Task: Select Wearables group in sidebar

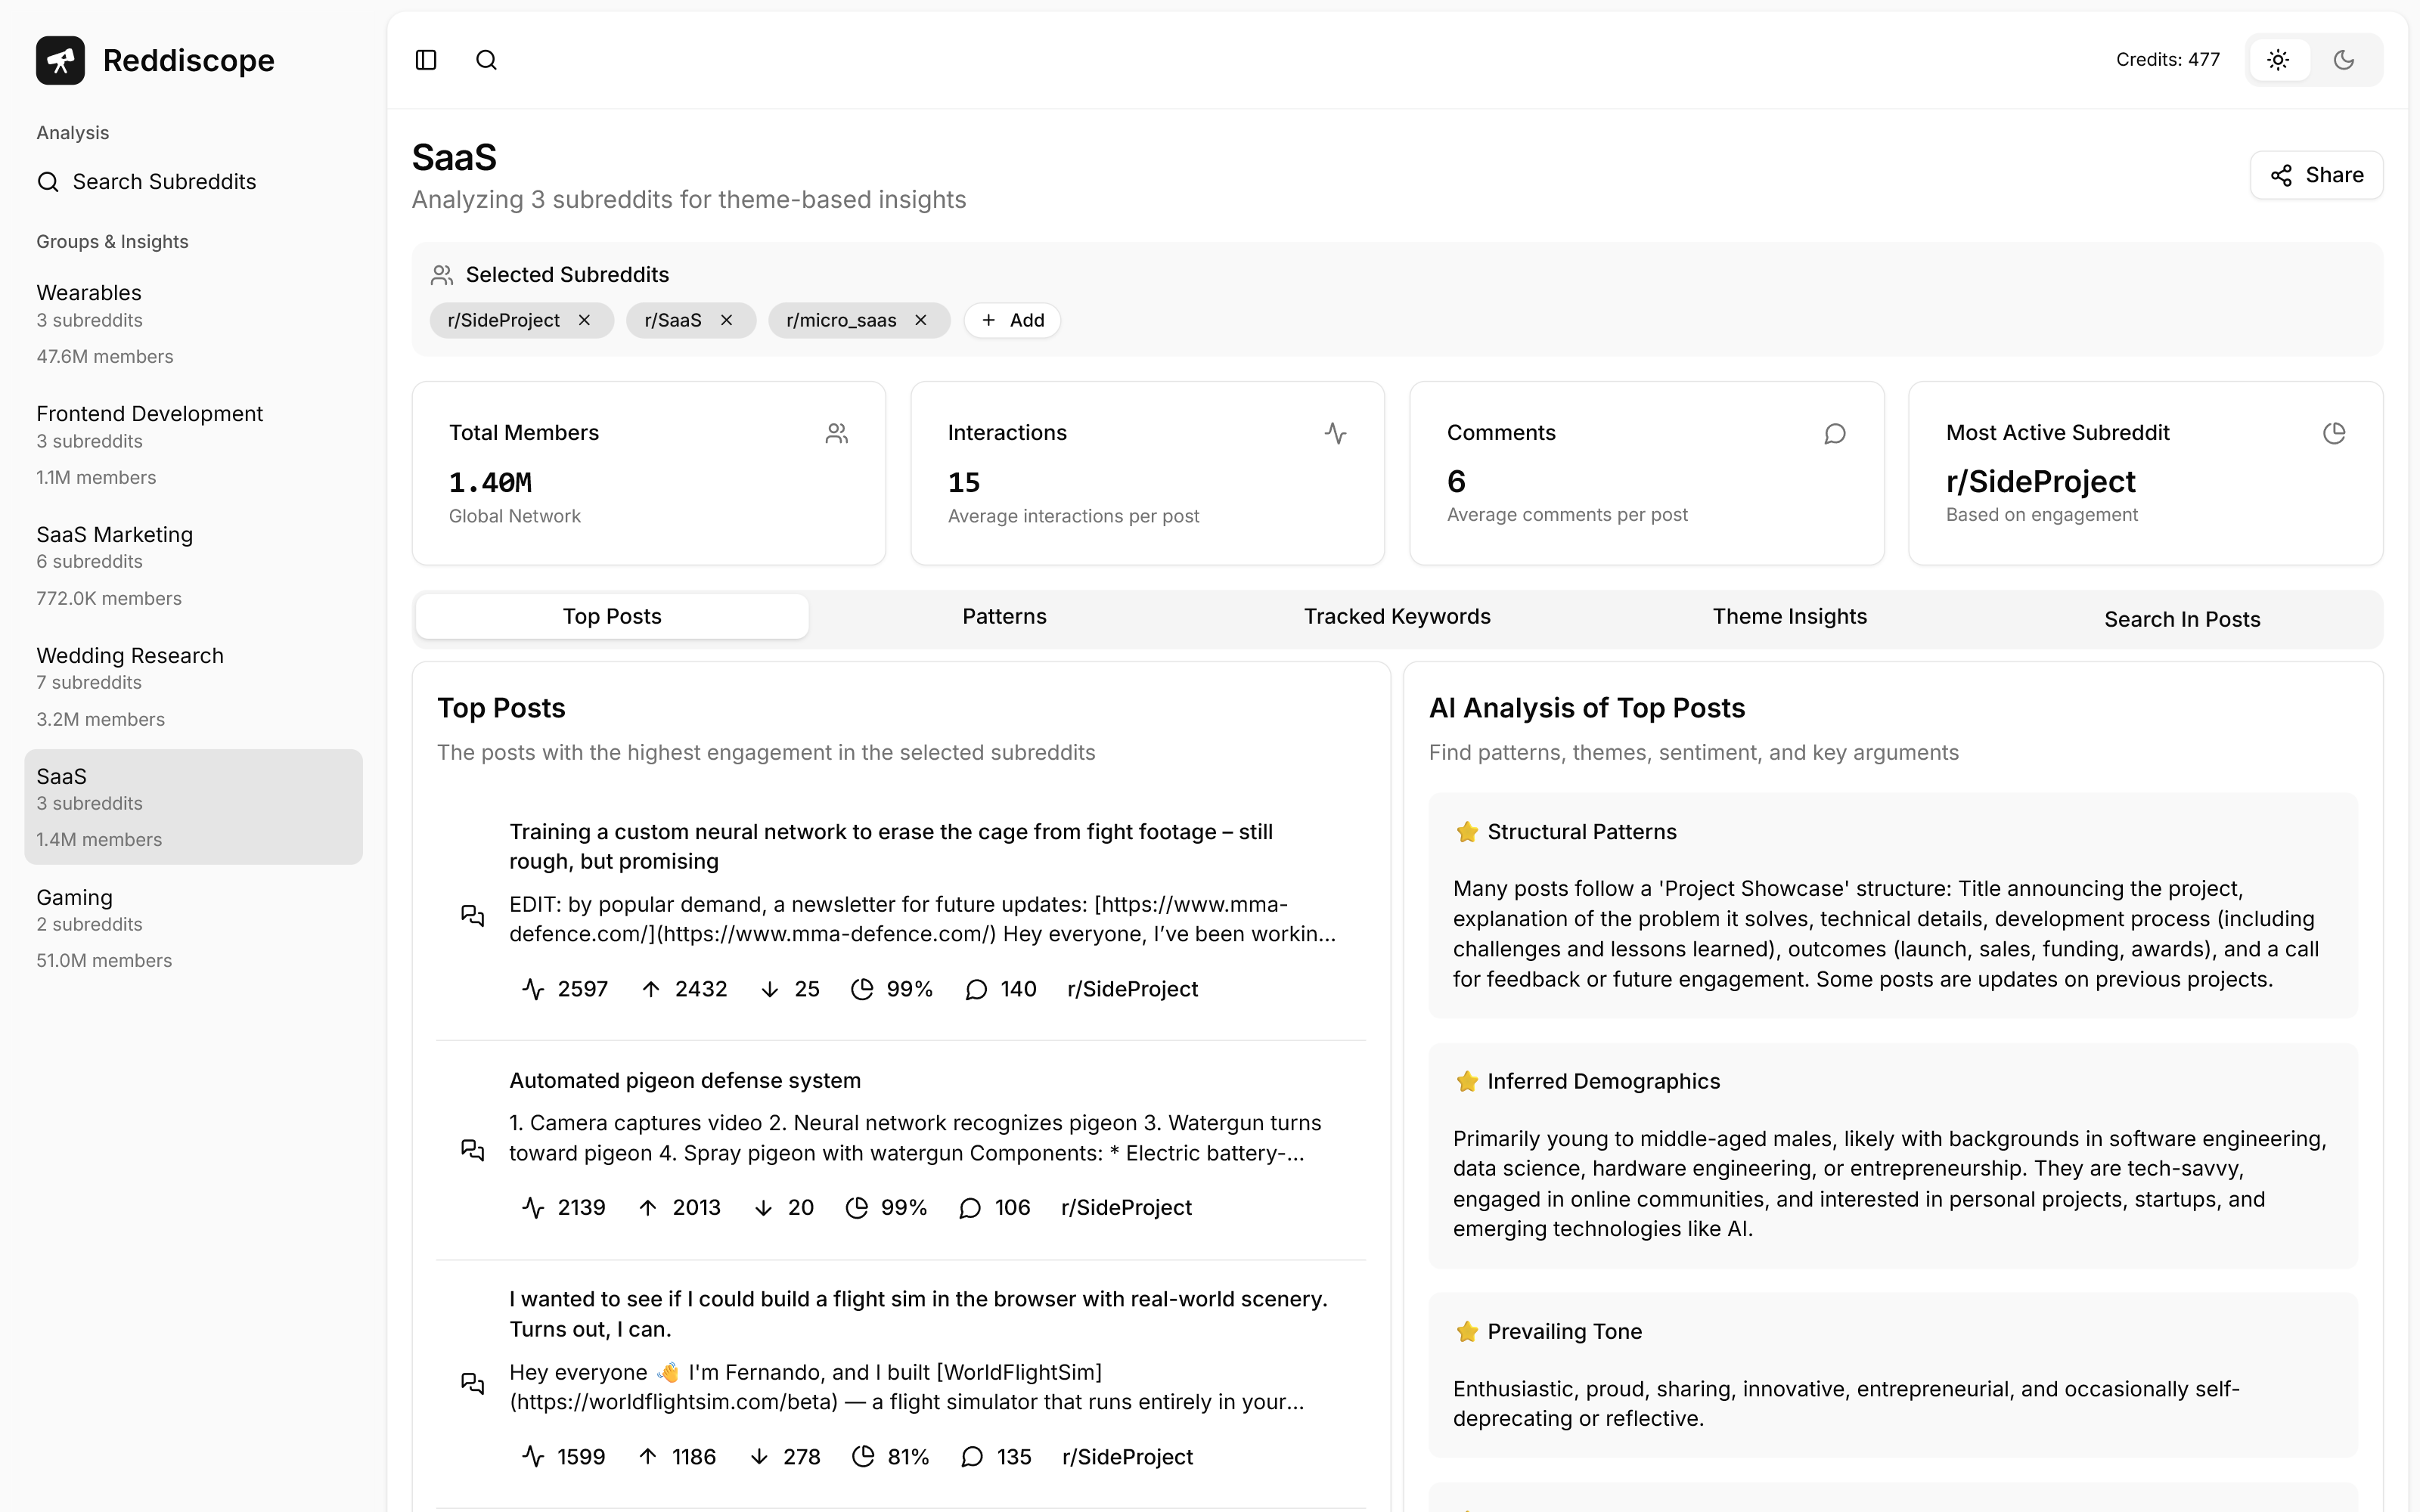Action: pyautogui.click(x=89, y=293)
